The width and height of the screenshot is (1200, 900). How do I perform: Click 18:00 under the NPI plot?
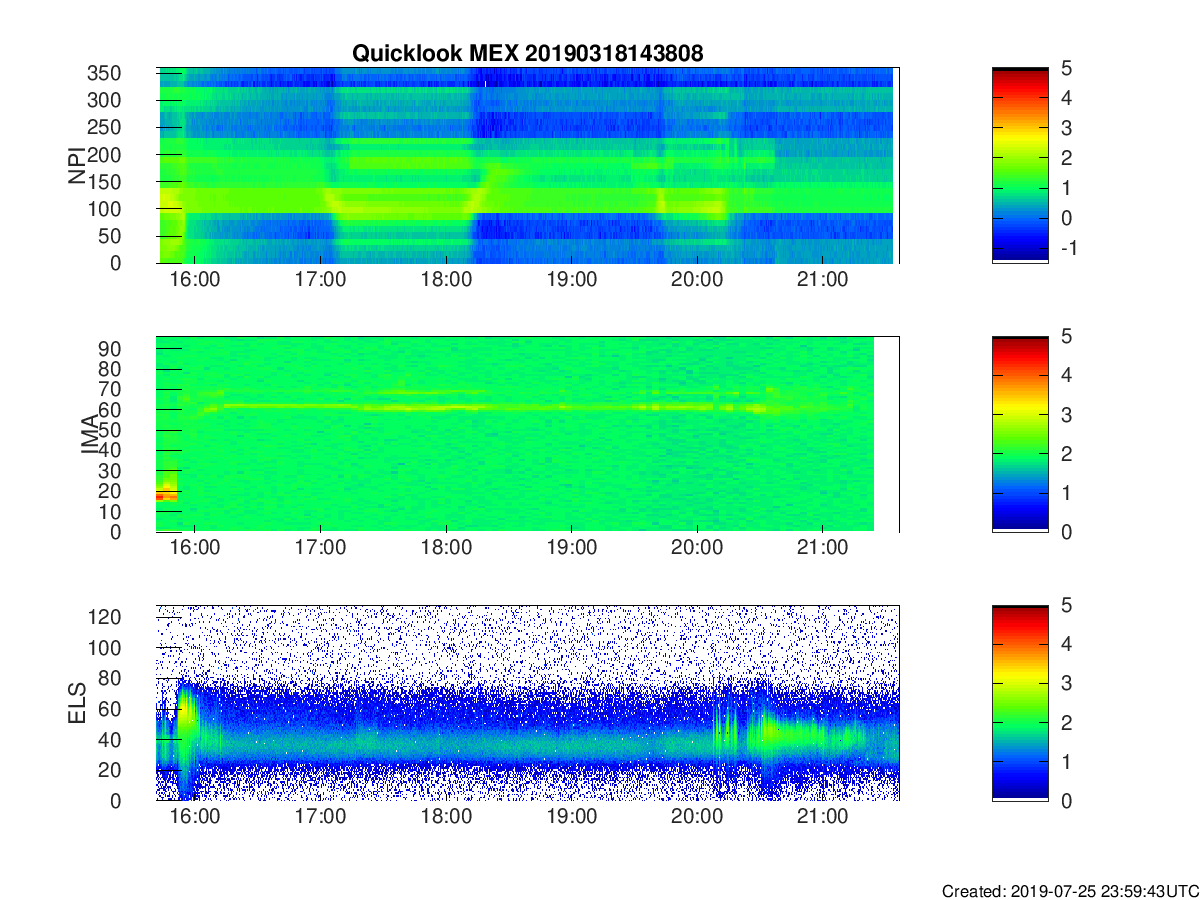(x=446, y=280)
